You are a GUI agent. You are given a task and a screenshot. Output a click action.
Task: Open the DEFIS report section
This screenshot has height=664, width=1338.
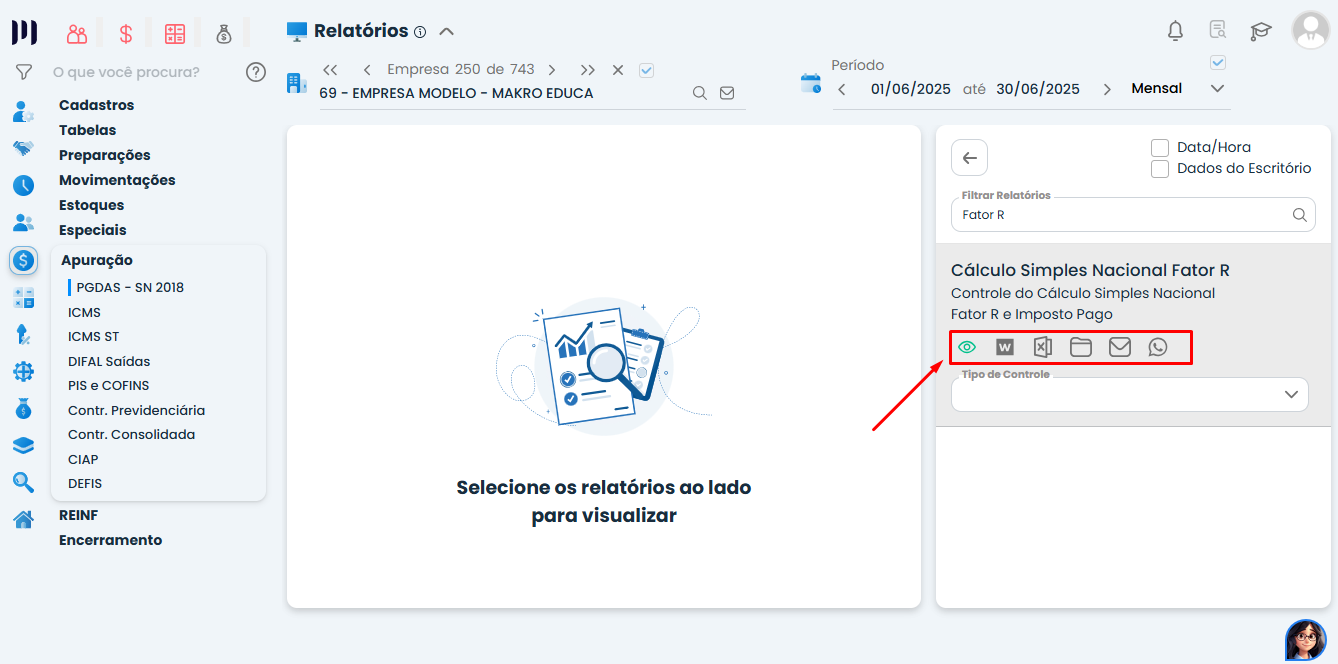click(x=85, y=483)
